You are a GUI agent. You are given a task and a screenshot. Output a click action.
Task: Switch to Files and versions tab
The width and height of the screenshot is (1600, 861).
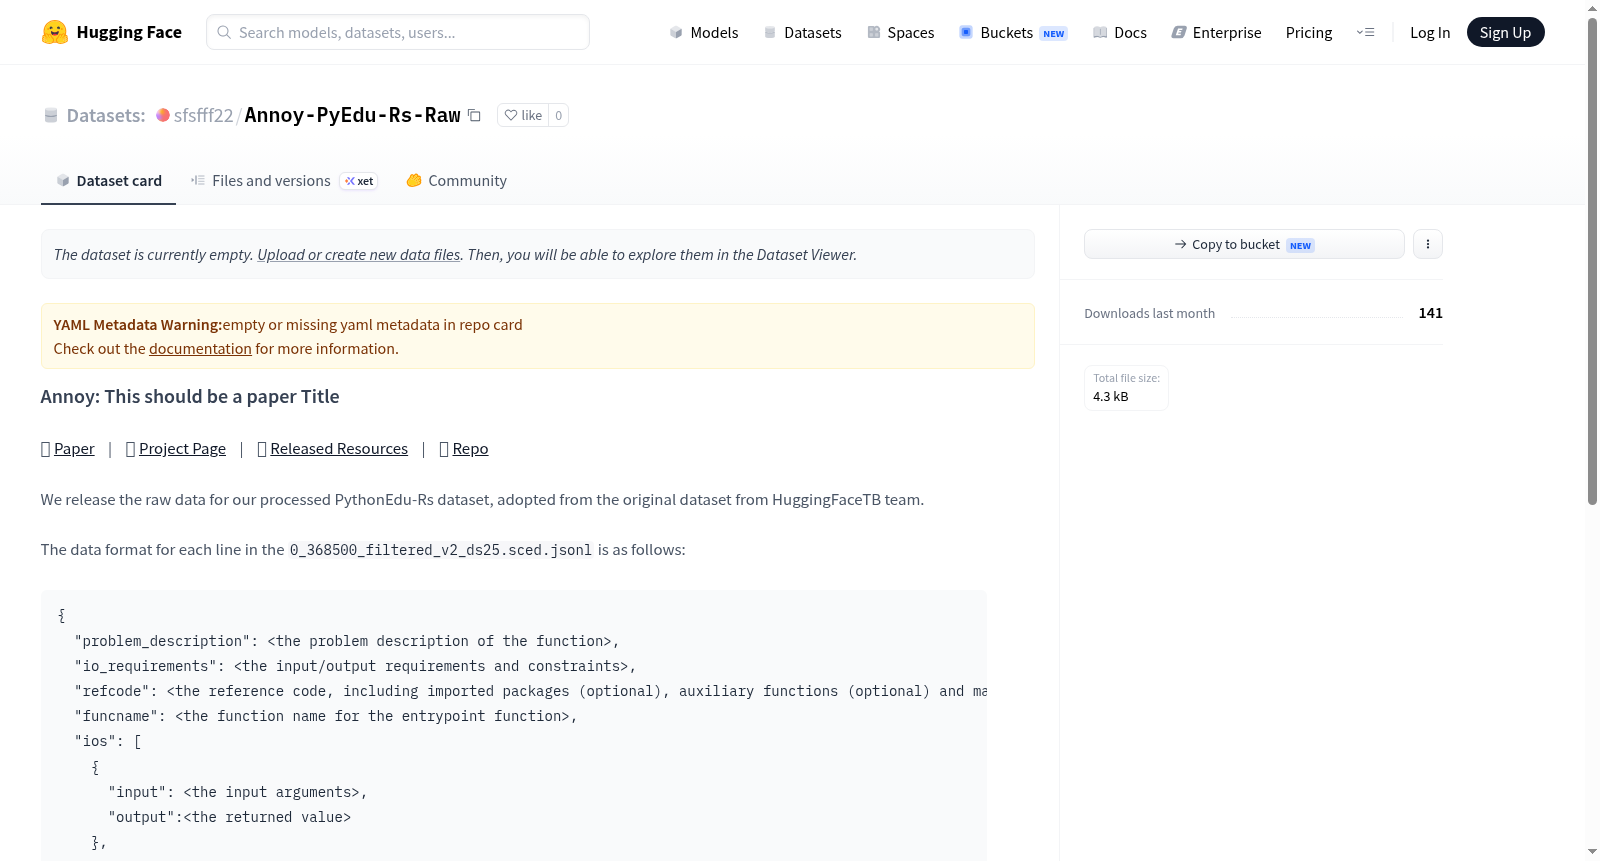pyautogui.click(x=284, y=180)
